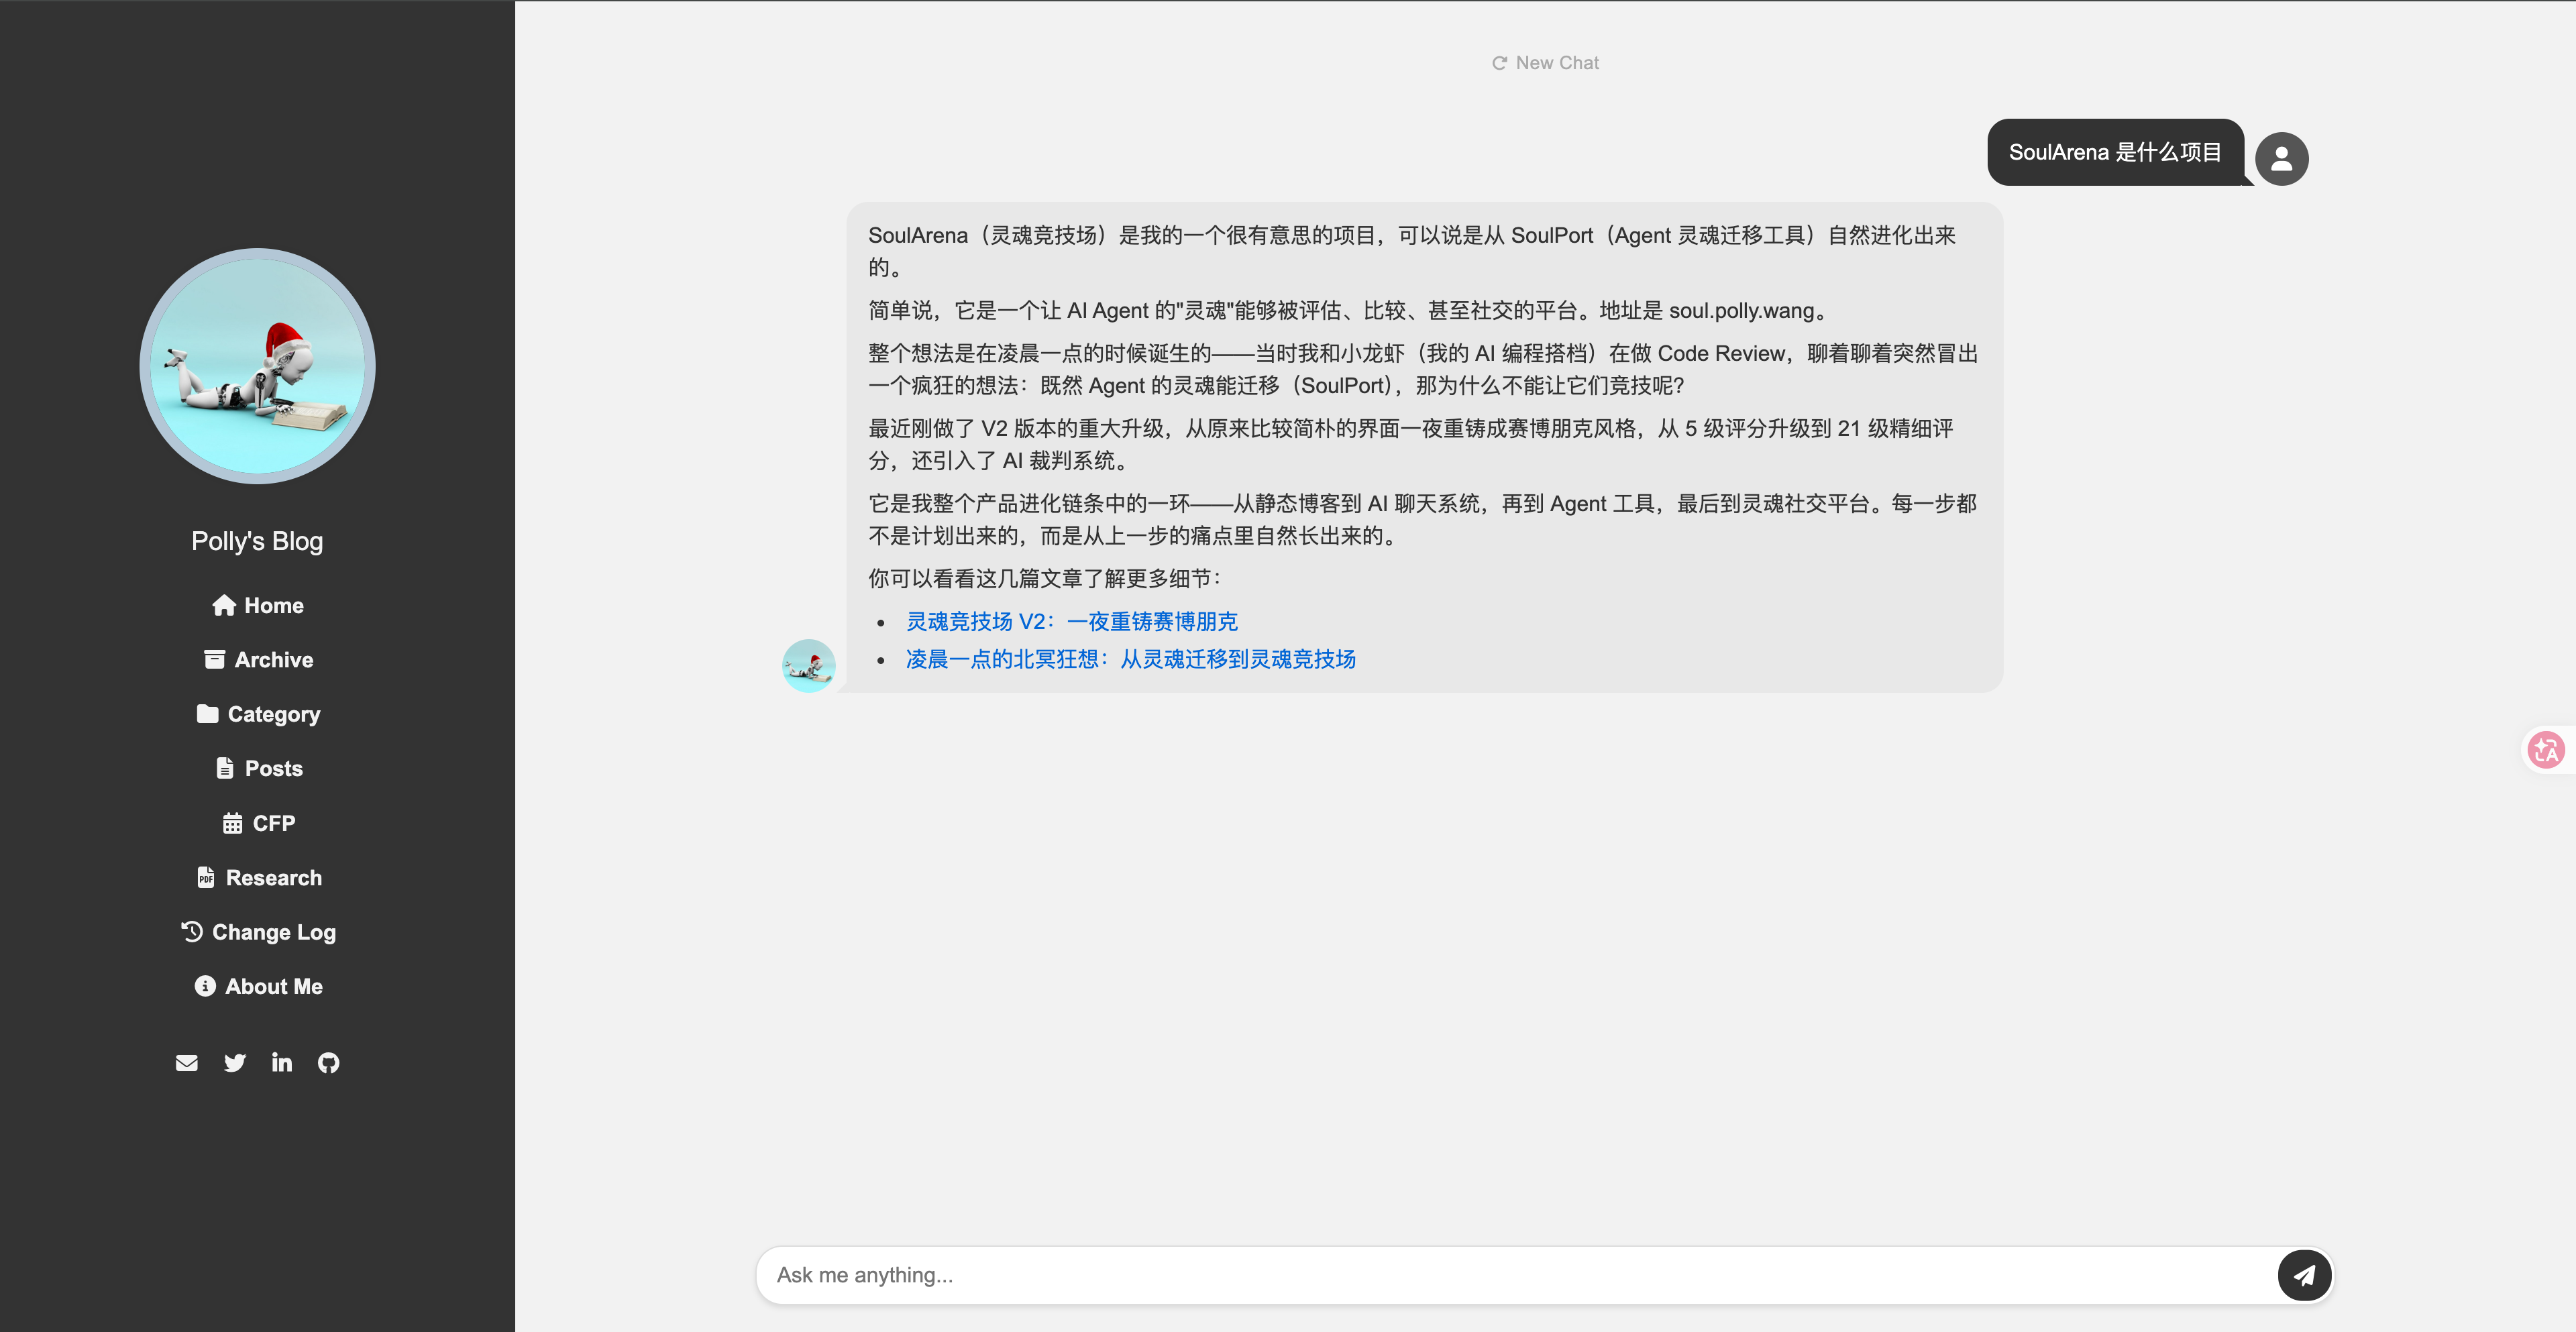Open the Twitter profile icon
The width and height of the screenshot is (2576, 1332).
pos(235,1063)
